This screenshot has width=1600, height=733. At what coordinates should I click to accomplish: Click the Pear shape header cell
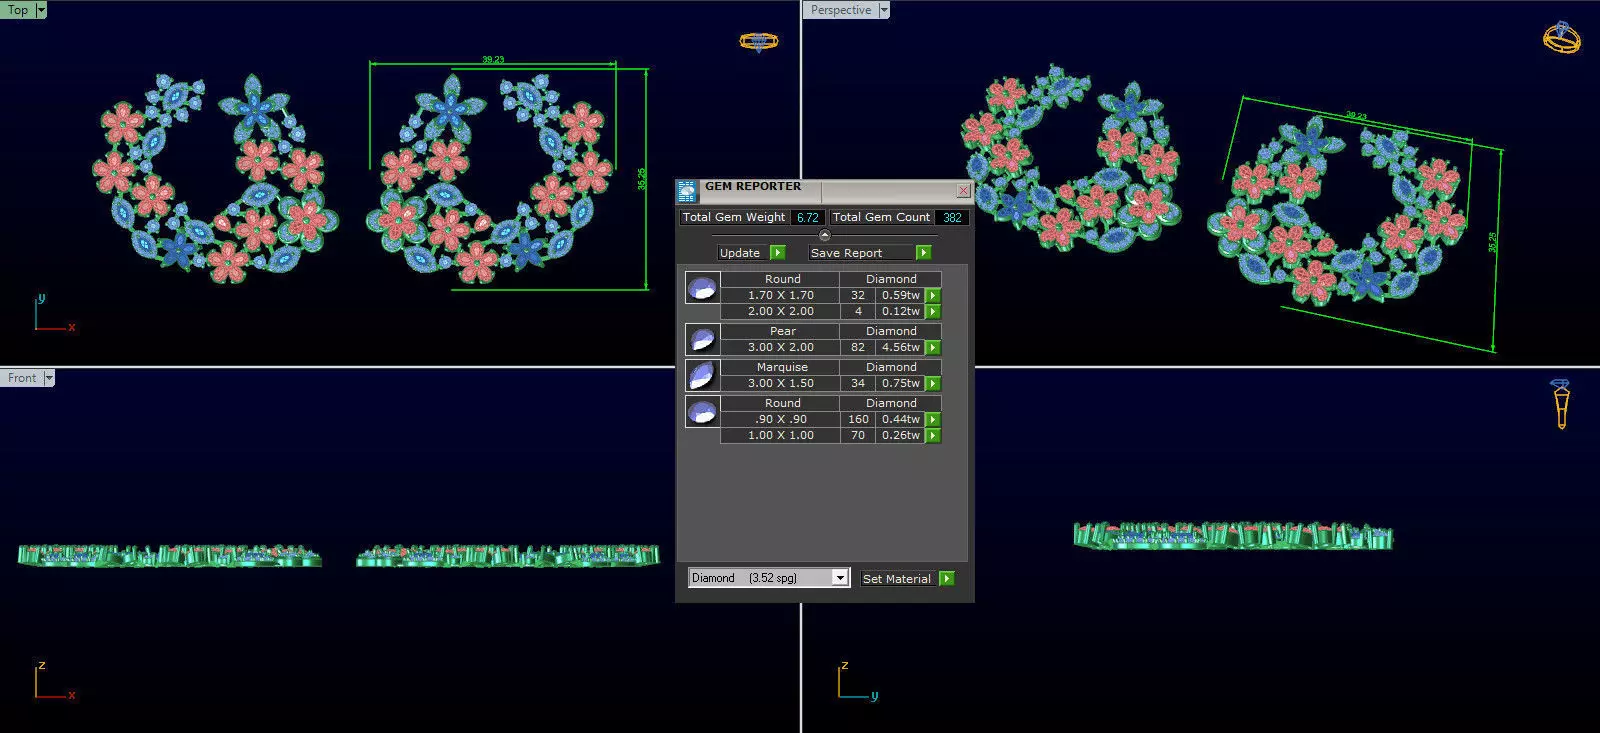point(782,331)
